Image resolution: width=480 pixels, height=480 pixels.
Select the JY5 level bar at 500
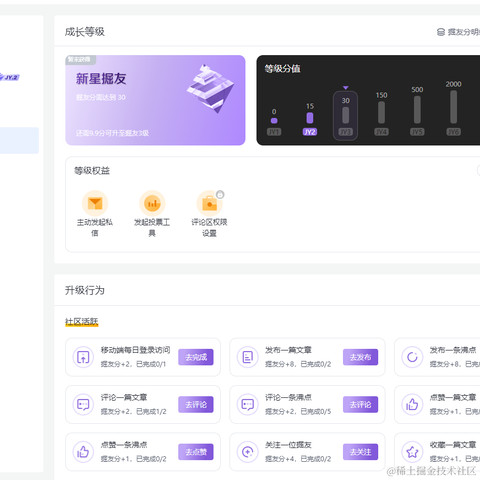tap(417, 110)
